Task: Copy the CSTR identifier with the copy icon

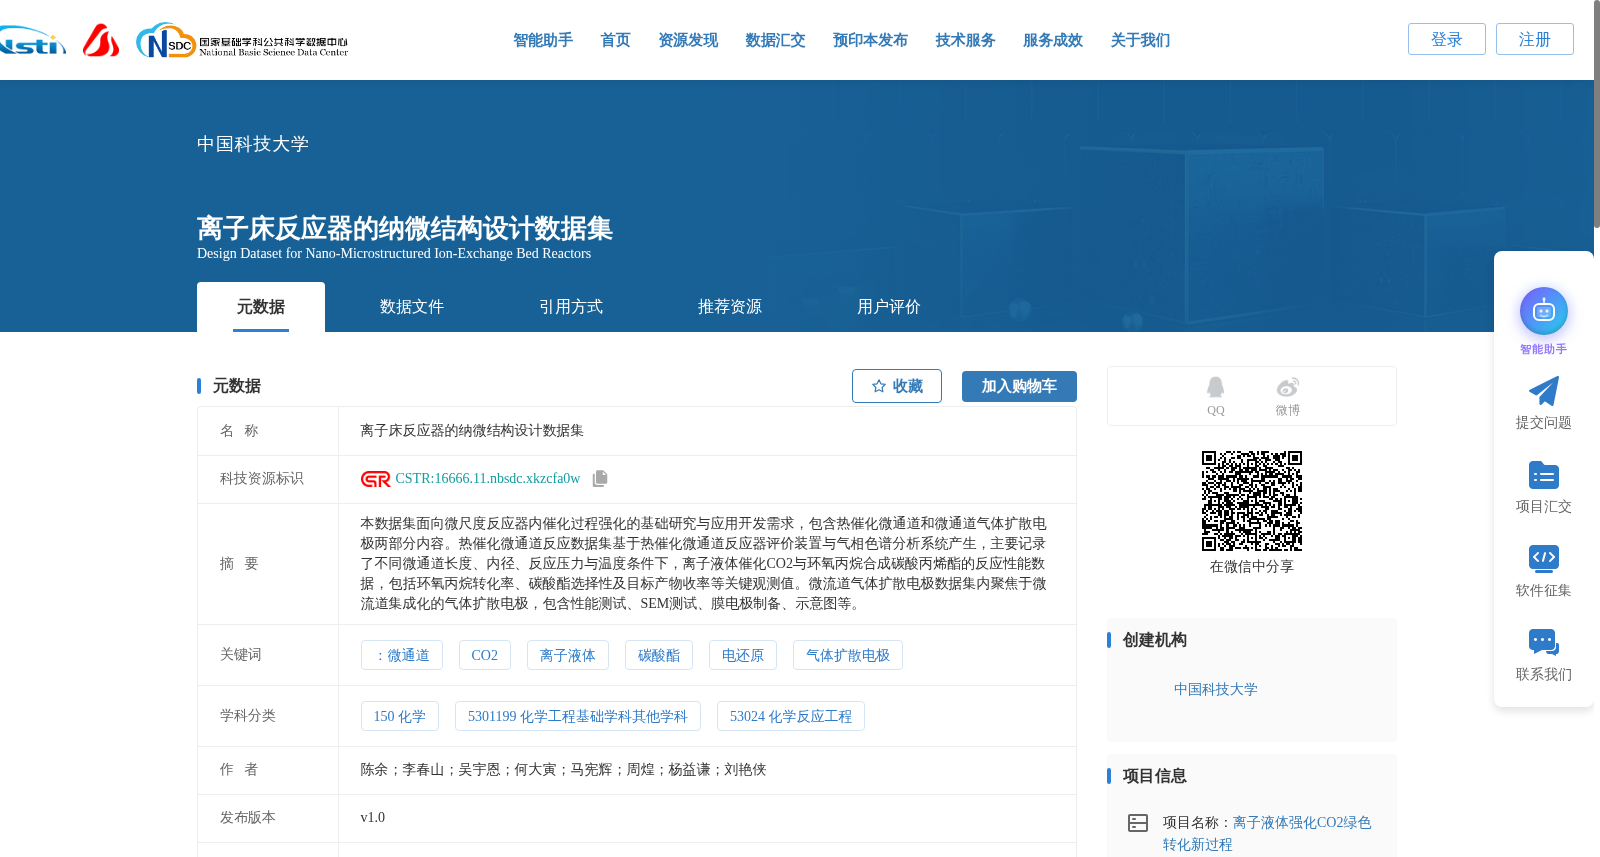Action: 600,479
